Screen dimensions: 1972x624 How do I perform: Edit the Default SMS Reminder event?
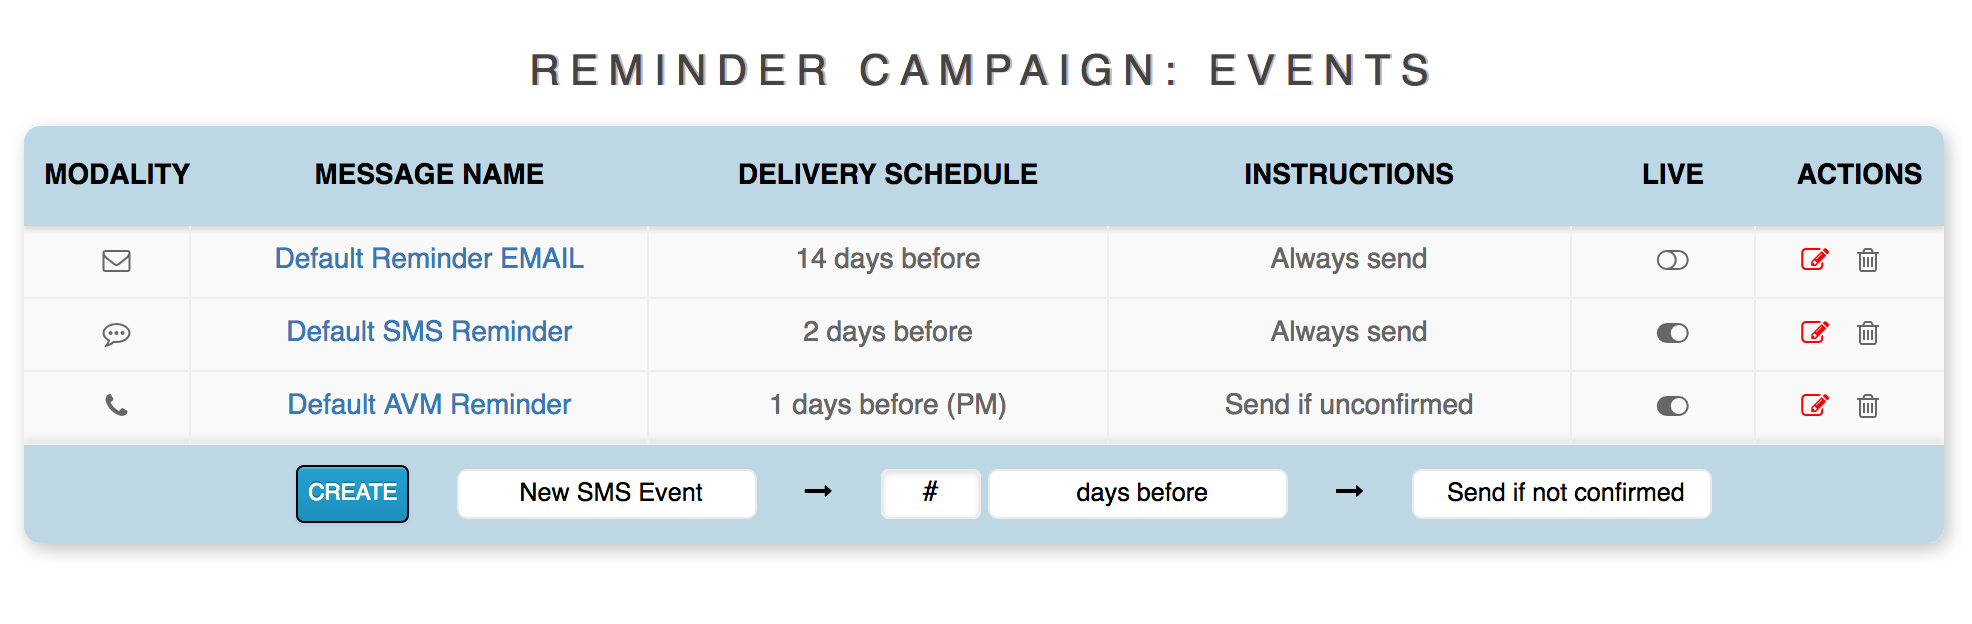pos(1814,333)
